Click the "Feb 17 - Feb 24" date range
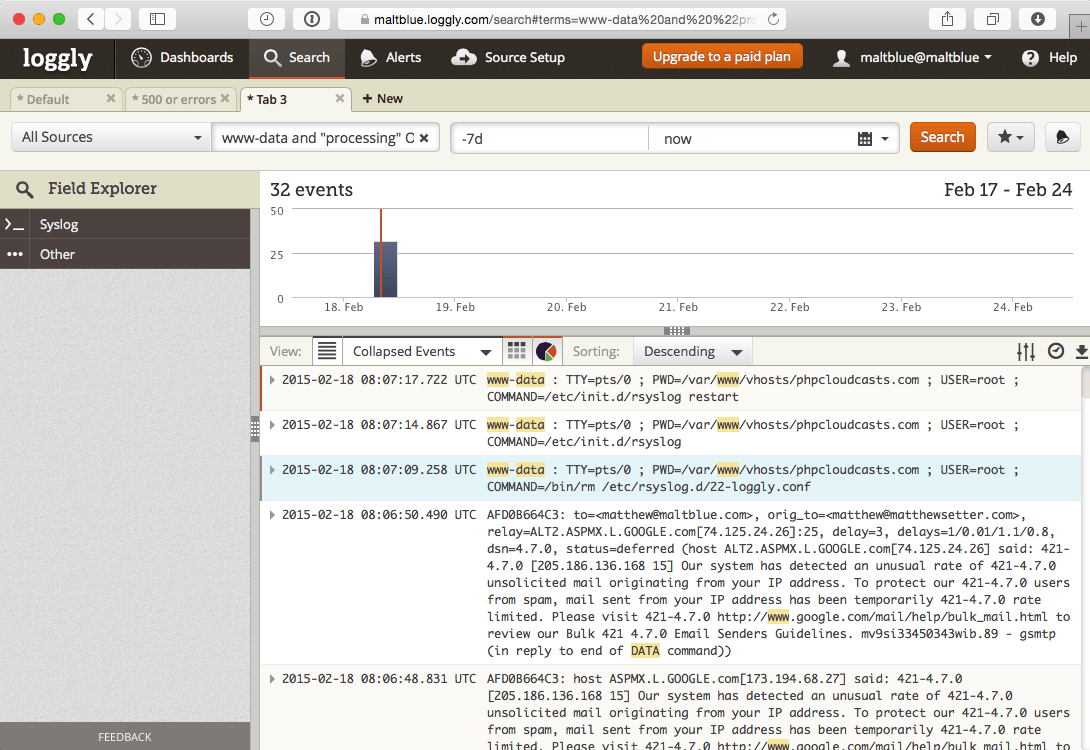This screenshot has width=1090, height=750. pos(1008,190)
